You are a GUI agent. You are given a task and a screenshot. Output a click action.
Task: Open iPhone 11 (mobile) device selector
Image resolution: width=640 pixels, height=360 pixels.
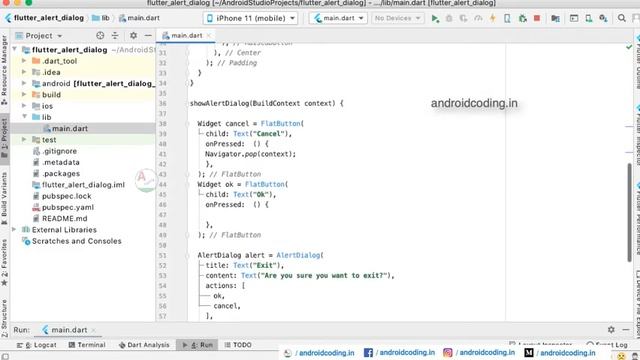(250, 18)
